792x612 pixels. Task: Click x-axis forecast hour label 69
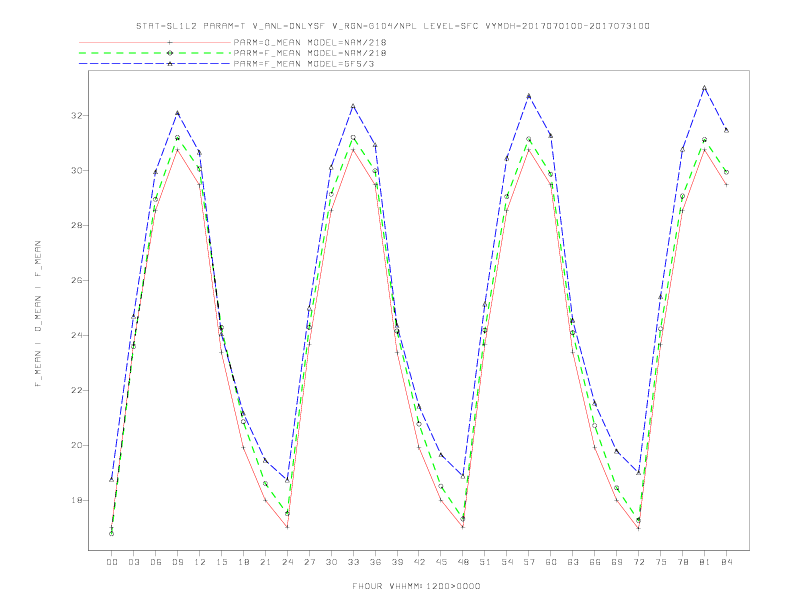(x=617, y=562)
